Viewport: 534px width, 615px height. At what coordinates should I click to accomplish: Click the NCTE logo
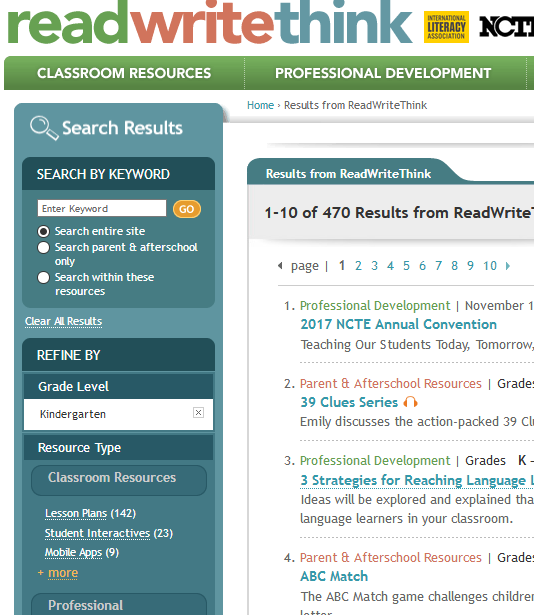(x=507, y=27)
